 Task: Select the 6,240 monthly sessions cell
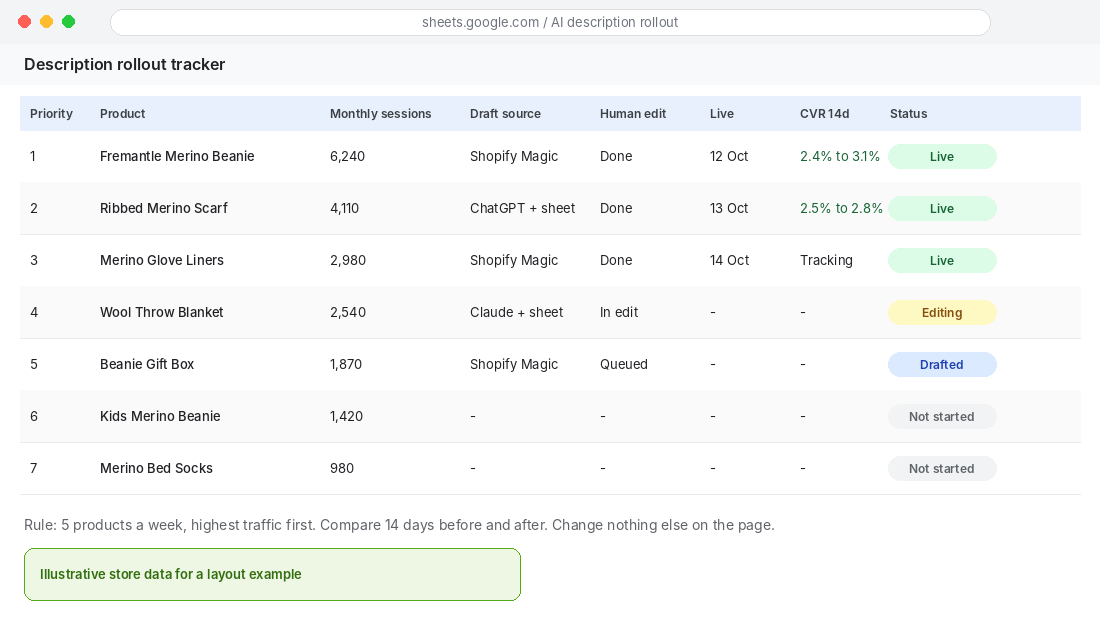tap(347, 156)
